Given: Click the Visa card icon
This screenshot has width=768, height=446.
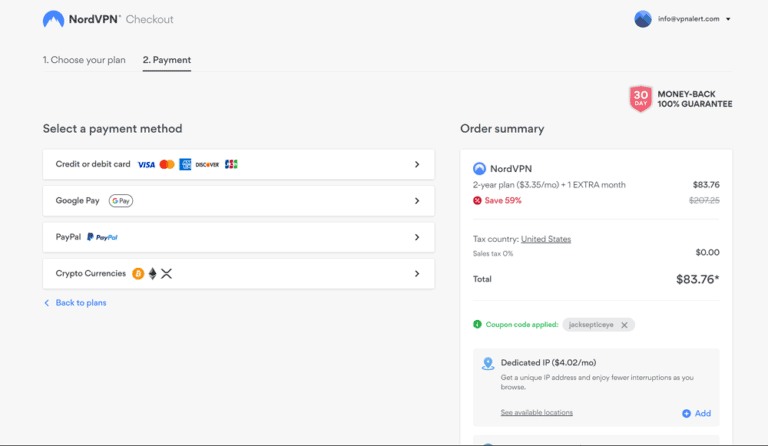Looking at the screenshot, I should 146,164.
